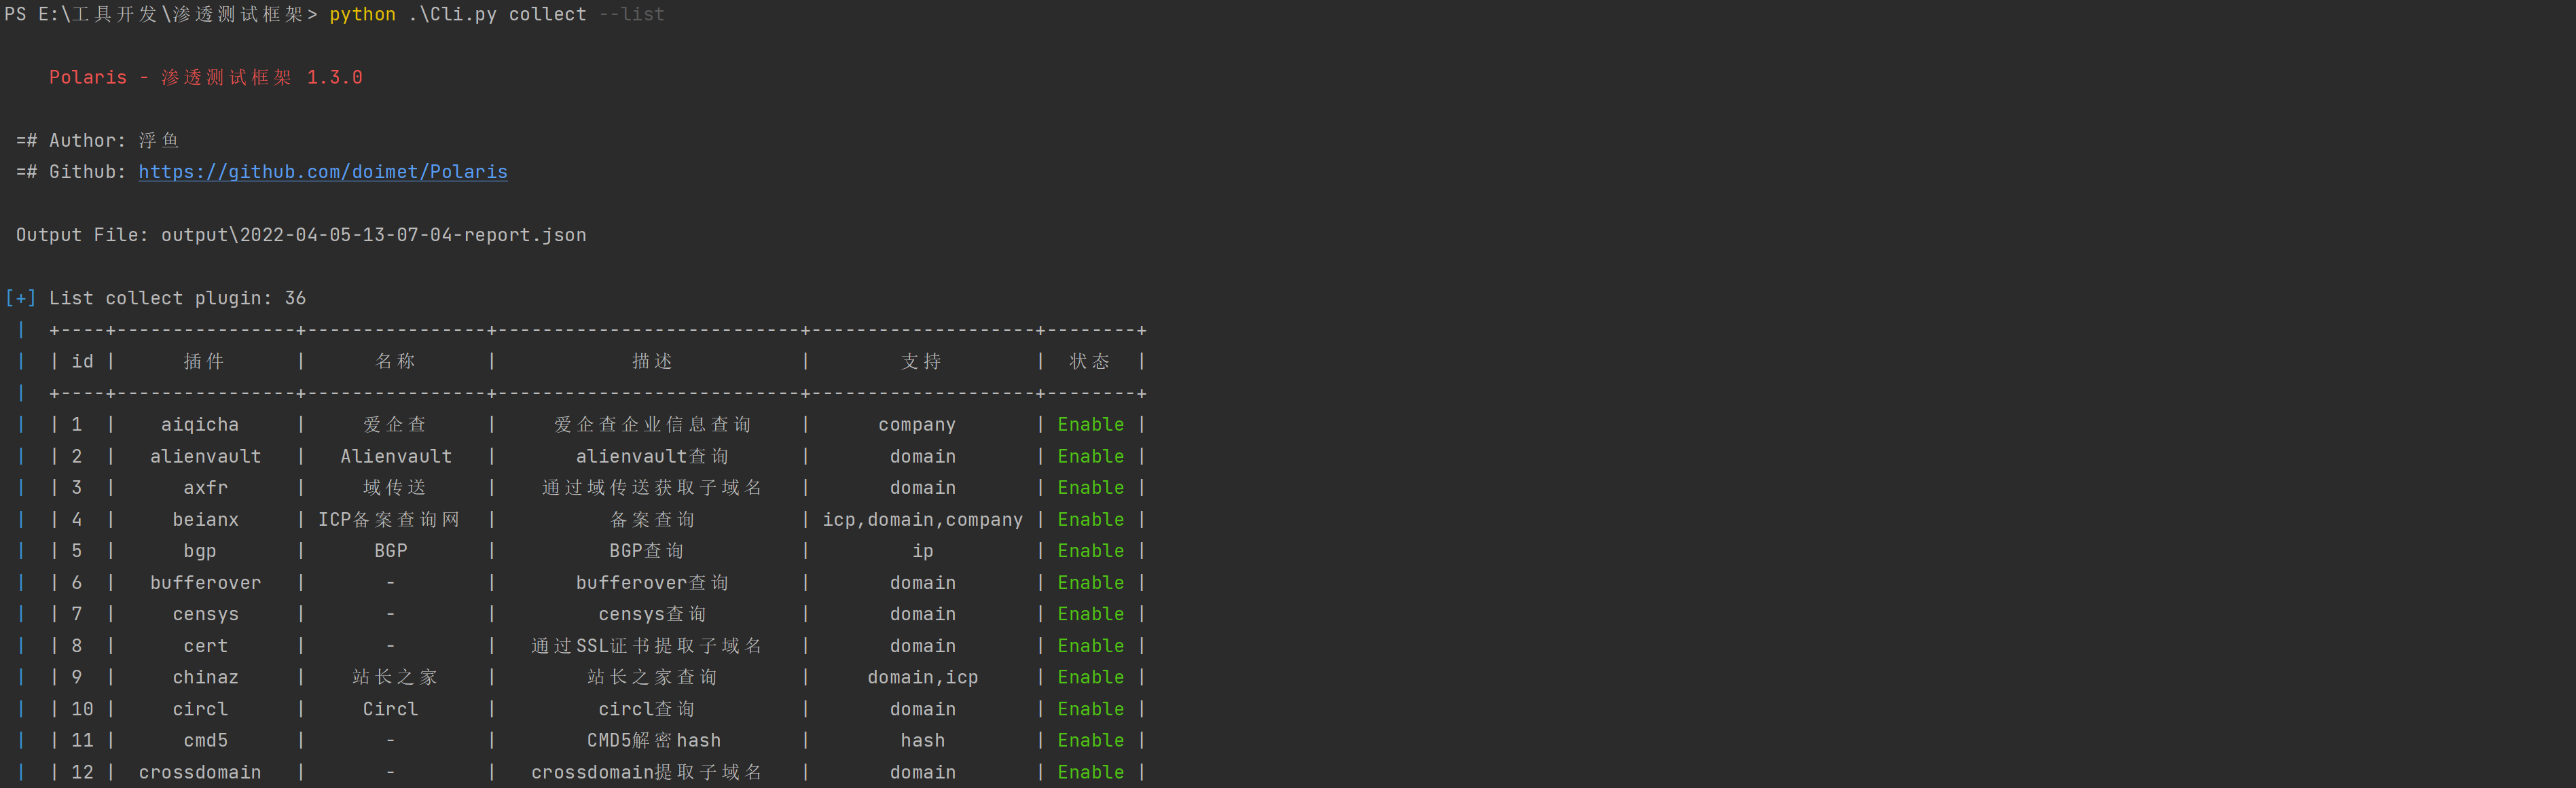Click the [+] List collect plugin marker
The height and width of the screenshot is (788, 2576).
[20, 298]
